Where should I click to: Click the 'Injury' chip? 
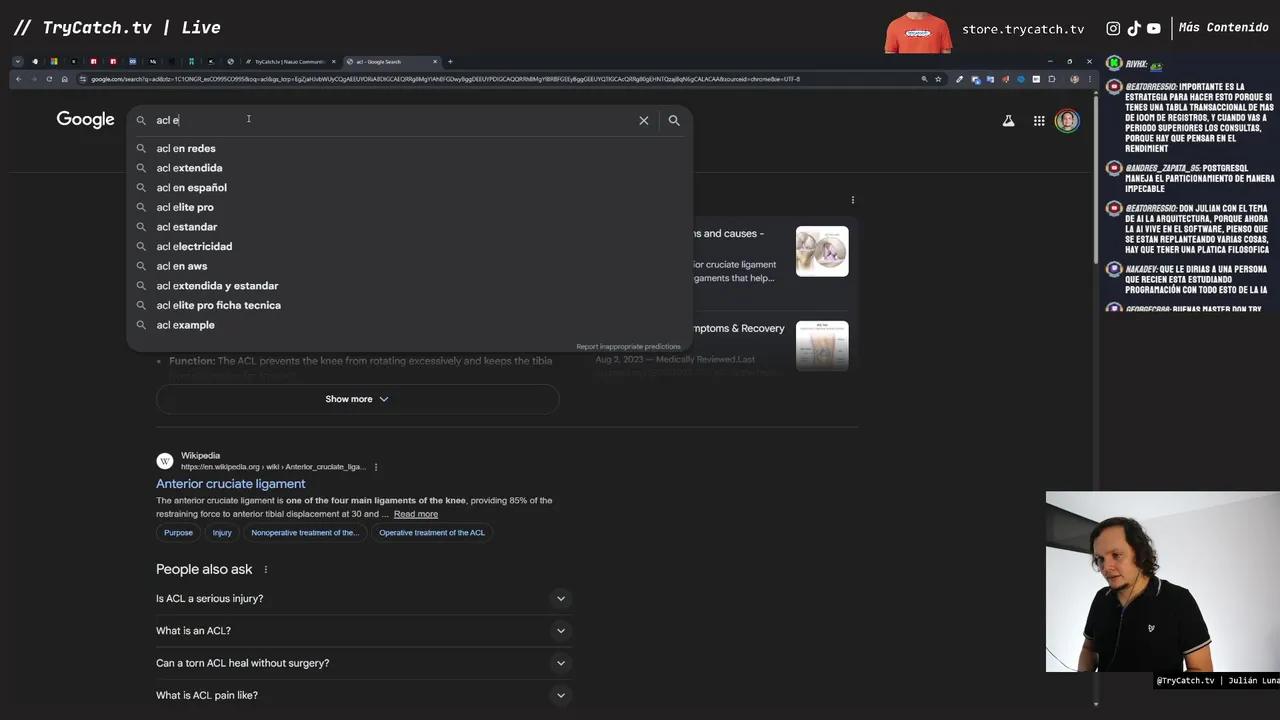click(222, 533)
